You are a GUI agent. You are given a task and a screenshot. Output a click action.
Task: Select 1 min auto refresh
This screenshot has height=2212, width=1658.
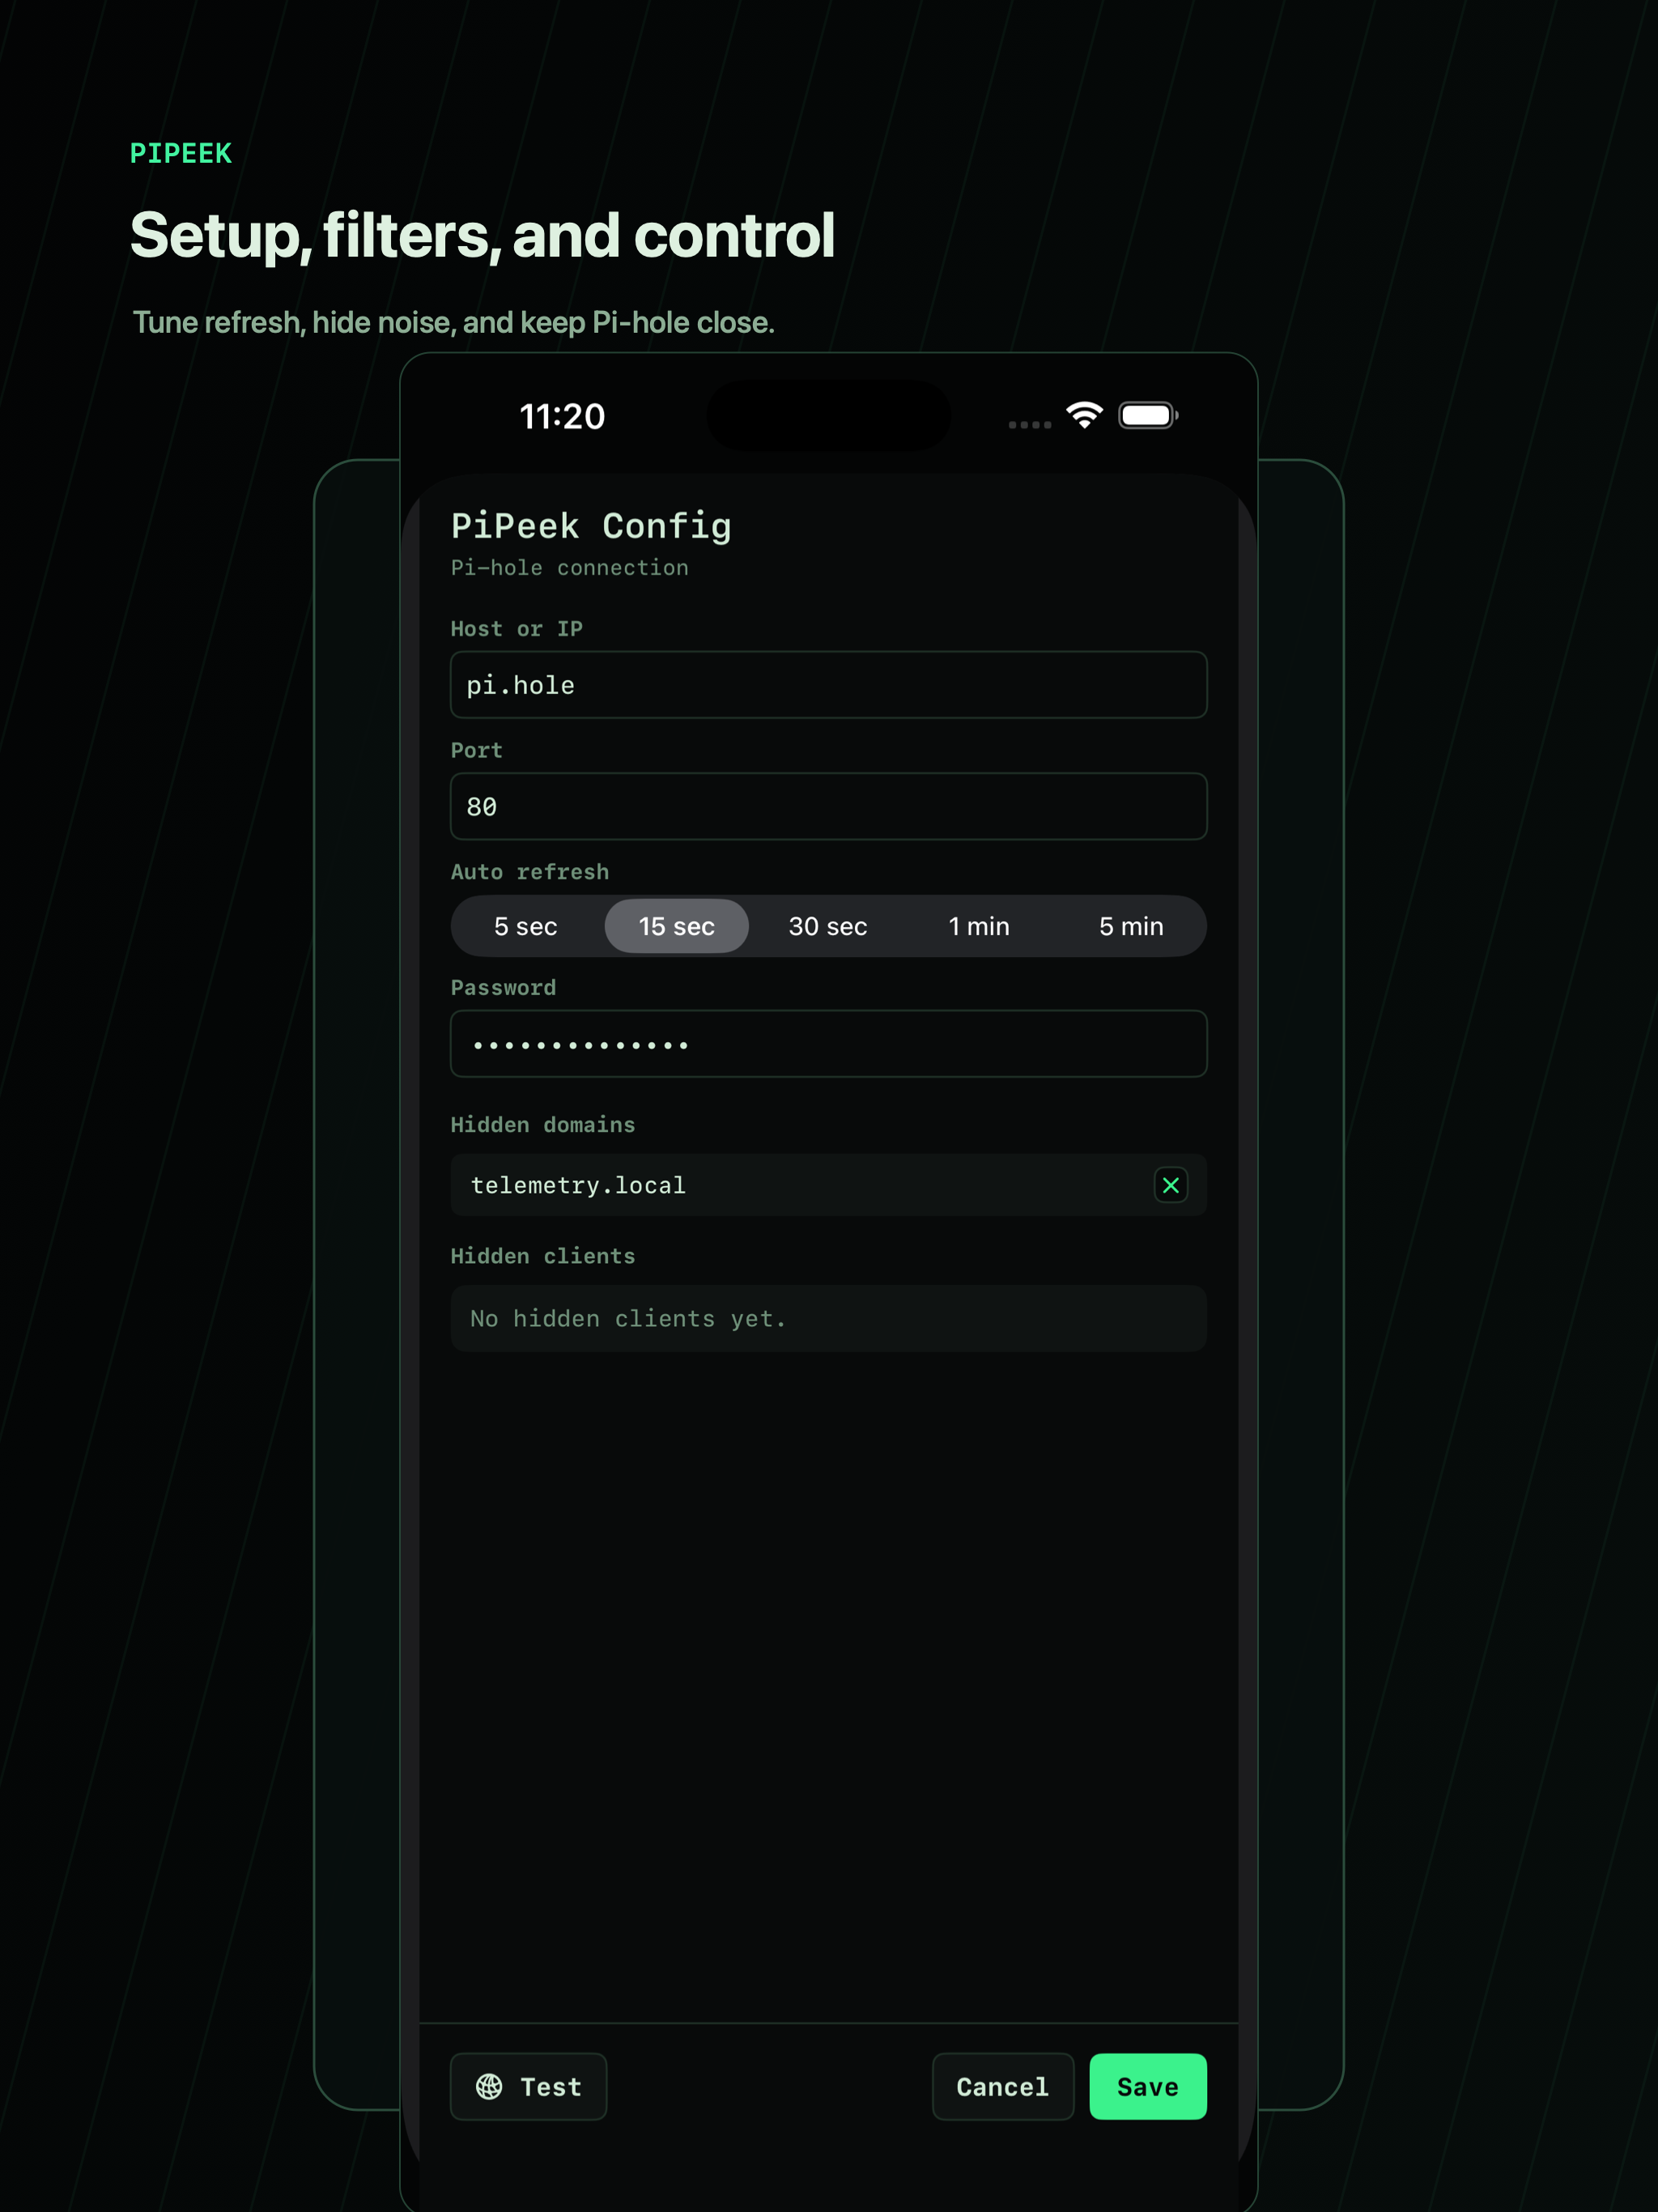point(979,926)
